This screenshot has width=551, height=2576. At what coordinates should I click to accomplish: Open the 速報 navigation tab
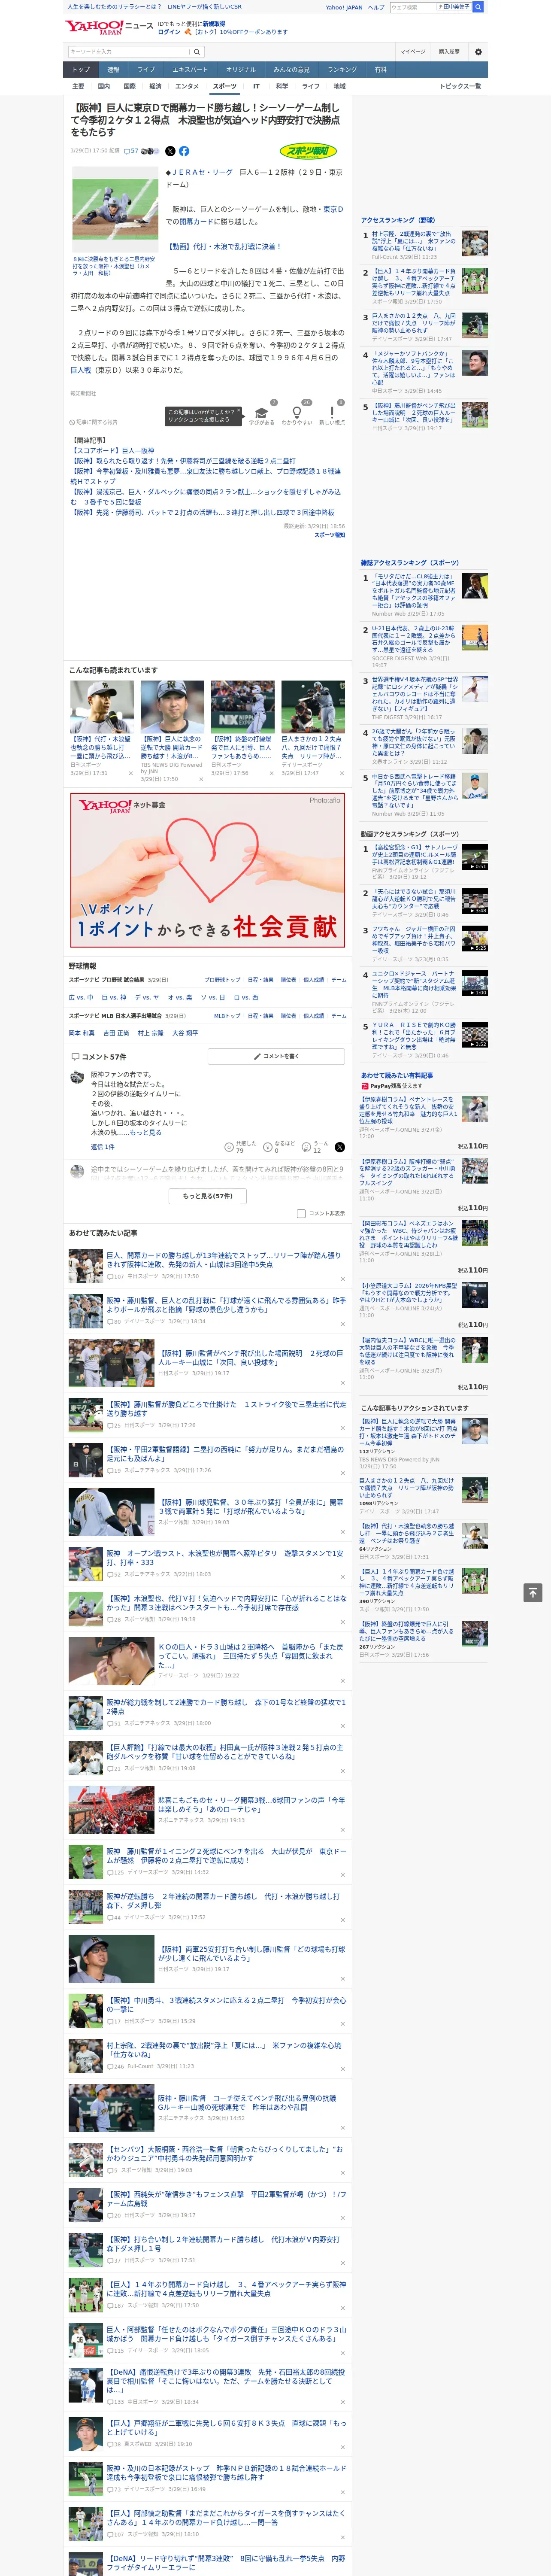pos(113,70)
